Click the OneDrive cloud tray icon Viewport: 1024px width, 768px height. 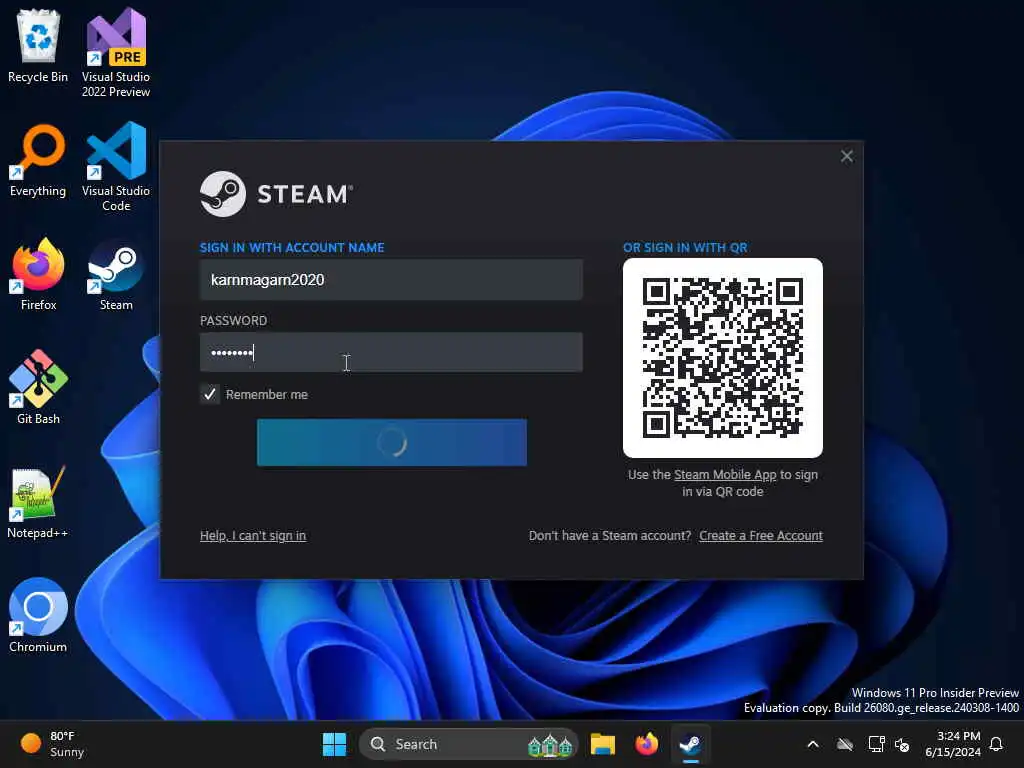(845, 744)
